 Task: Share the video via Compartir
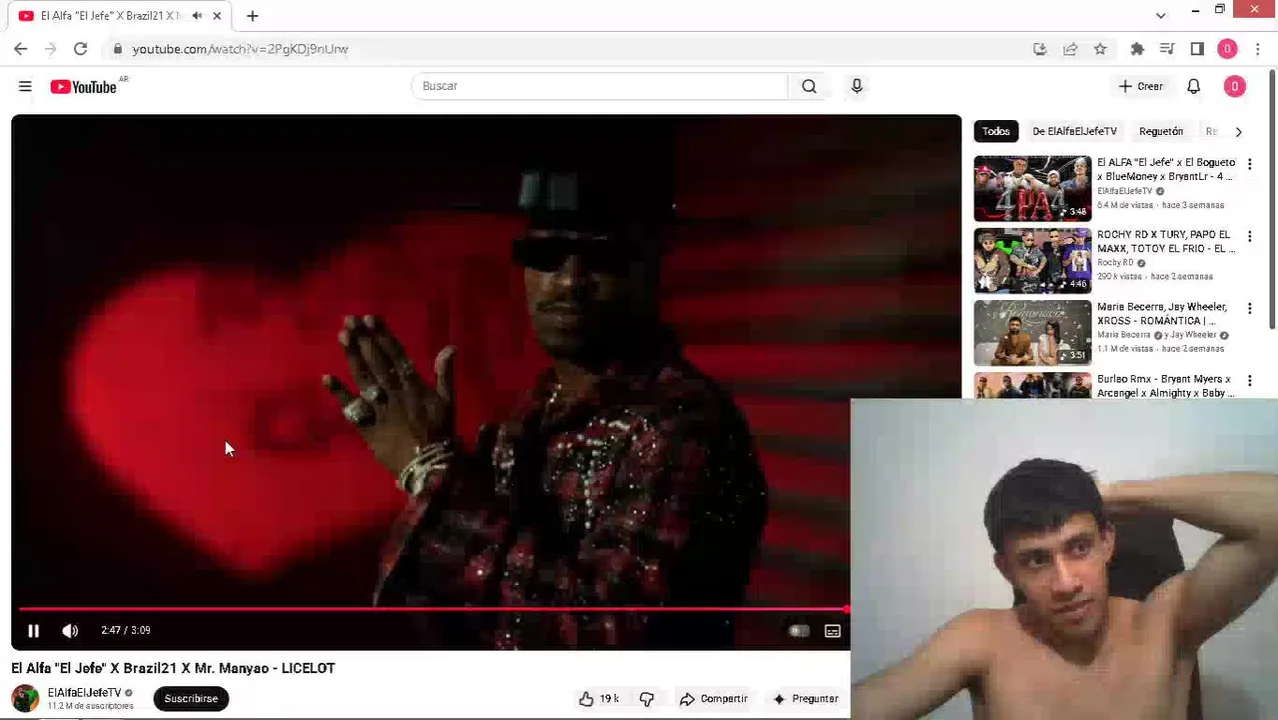pyautogui.click(x=713, y=699)
